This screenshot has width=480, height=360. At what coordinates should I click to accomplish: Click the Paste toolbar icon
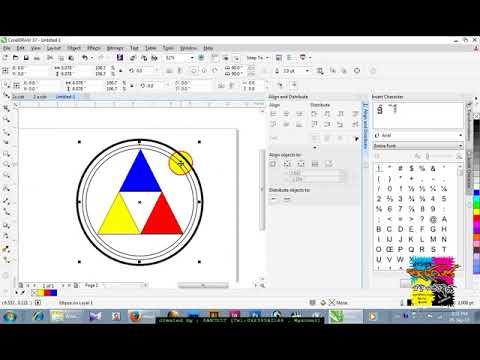[71, 58]
